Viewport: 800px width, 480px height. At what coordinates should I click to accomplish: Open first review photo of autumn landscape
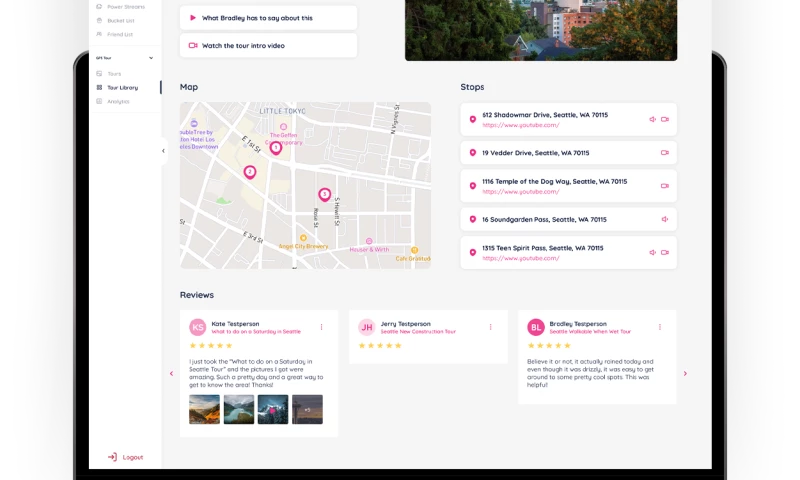tap(205, 409)
